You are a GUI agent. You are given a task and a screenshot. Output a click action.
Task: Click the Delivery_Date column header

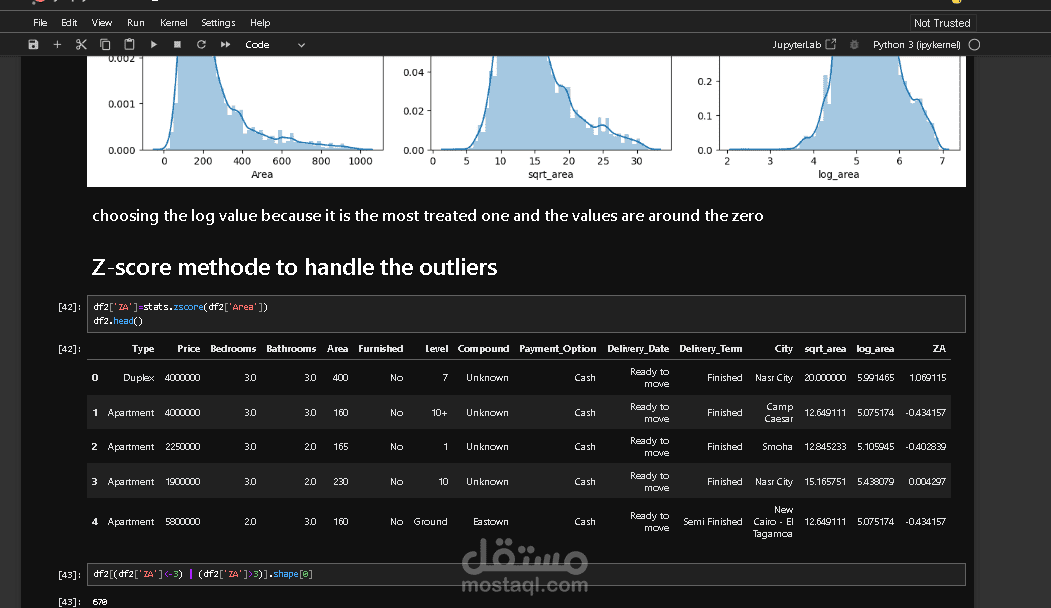click(x=638, y=349)
